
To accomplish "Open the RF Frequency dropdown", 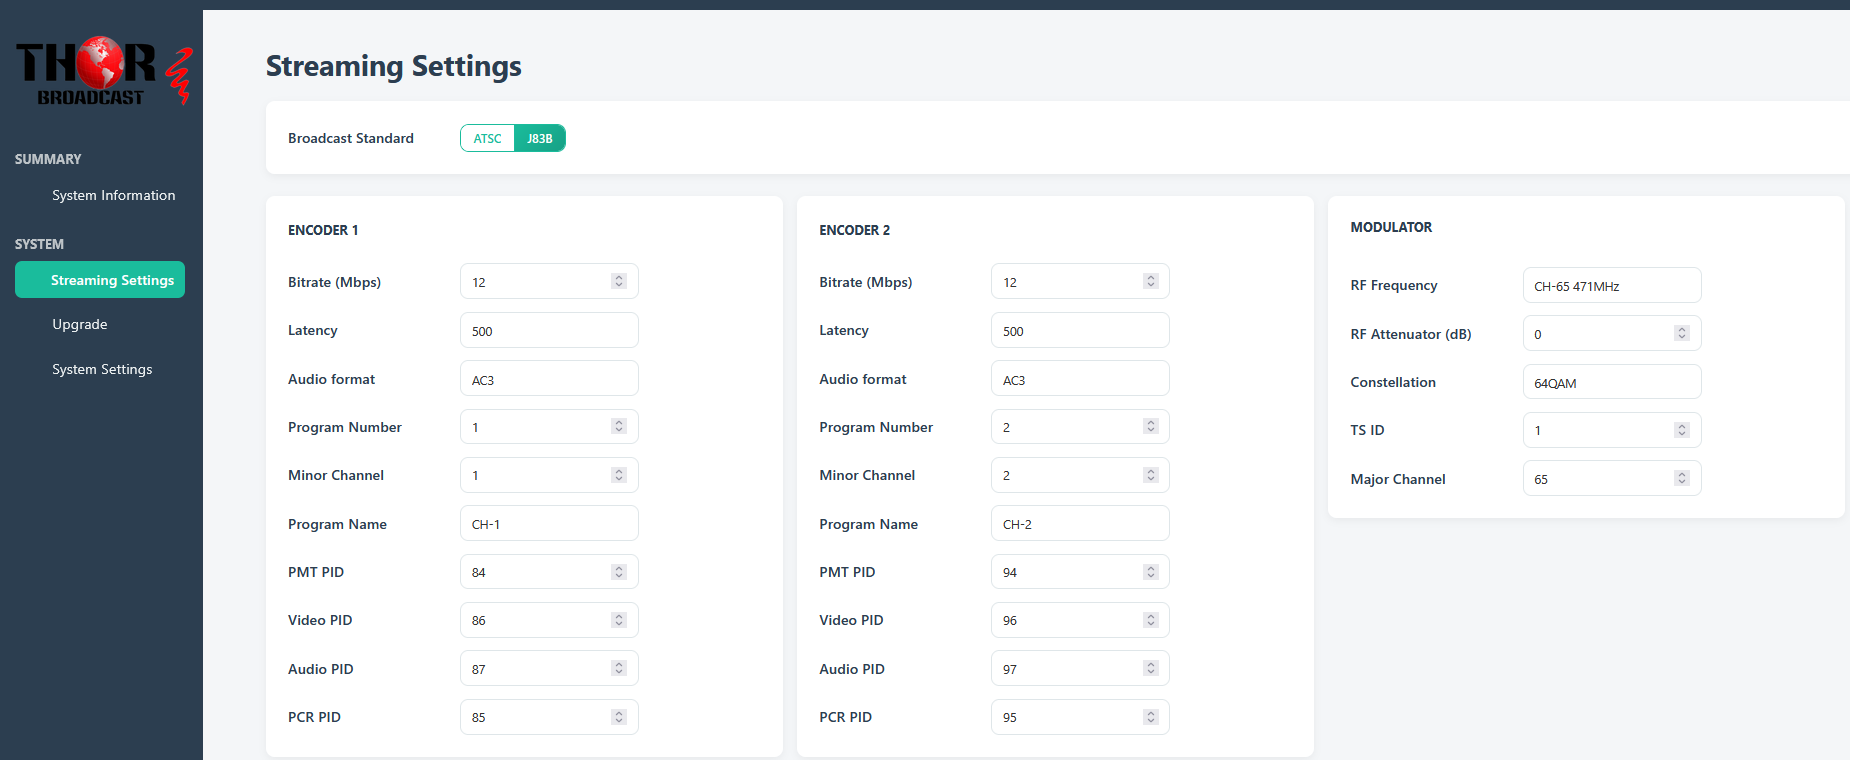I will click(1610, 286).
